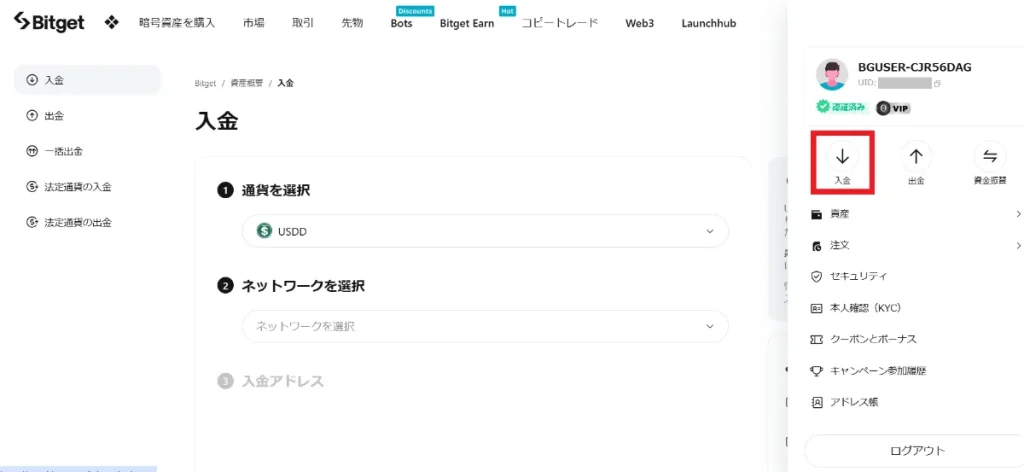
Task: Open the 暗号資産を購入 menu
Action: pos(177,23)
